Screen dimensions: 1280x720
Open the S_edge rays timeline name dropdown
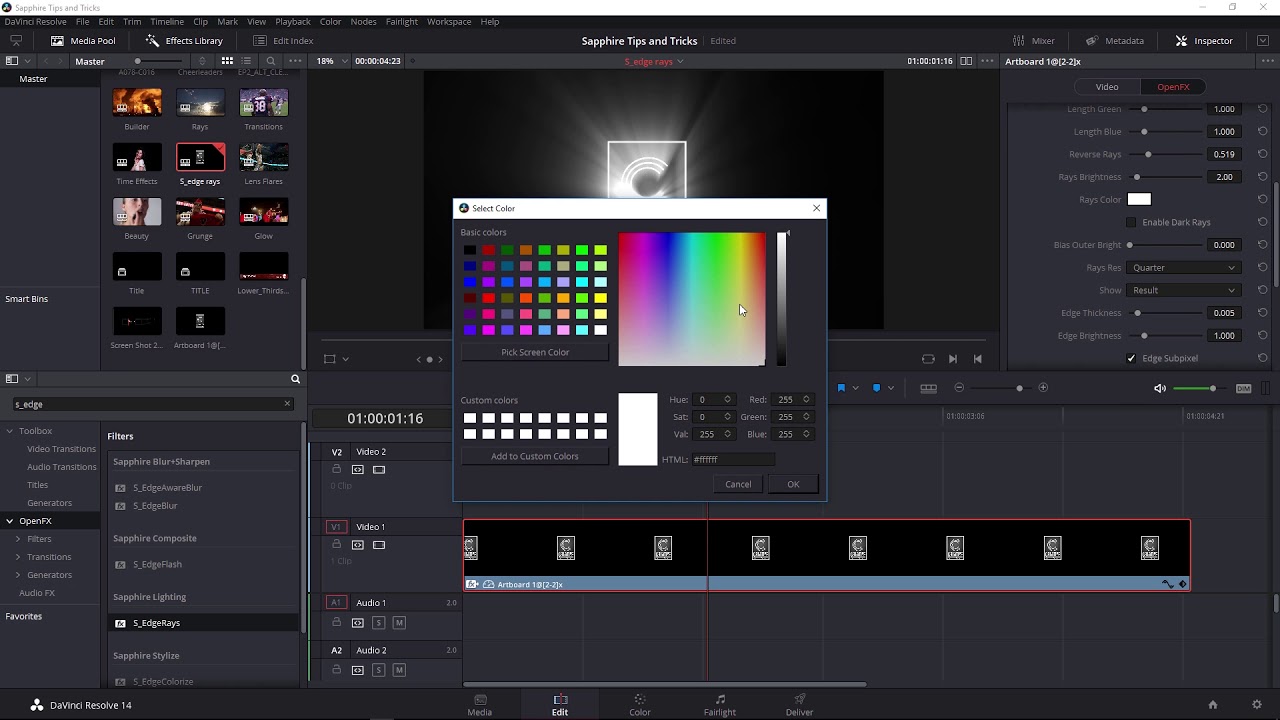pos(654,61)
